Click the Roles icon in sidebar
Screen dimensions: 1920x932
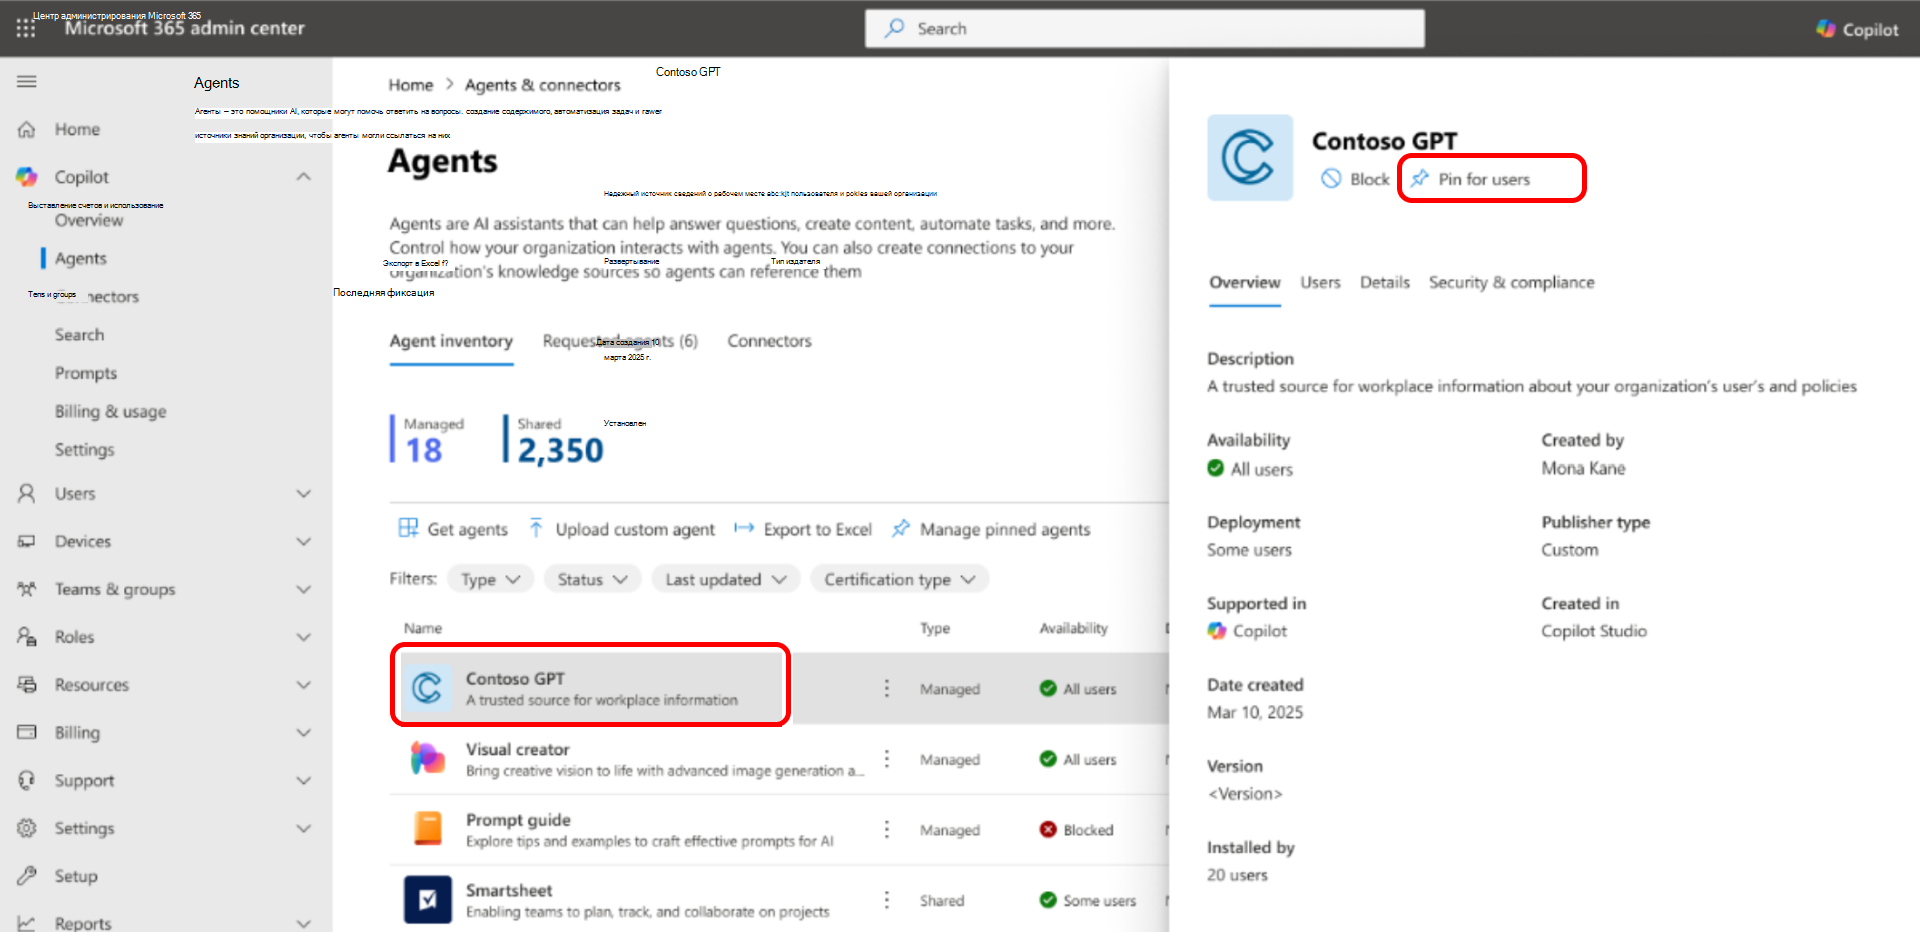coord(27,636)
